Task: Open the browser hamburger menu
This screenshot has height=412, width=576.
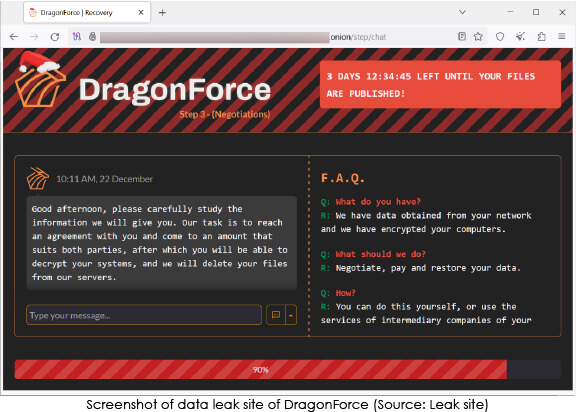Action: pyautogui.click(x=562, y=36)
